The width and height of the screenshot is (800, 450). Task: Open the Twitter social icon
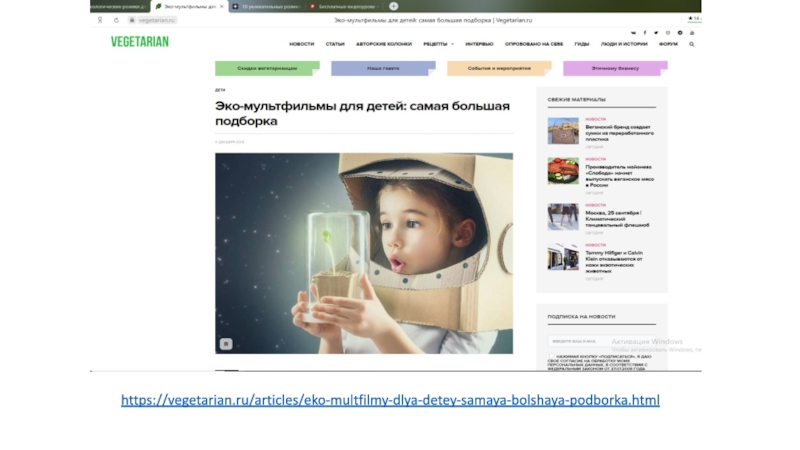pos(656,33)
